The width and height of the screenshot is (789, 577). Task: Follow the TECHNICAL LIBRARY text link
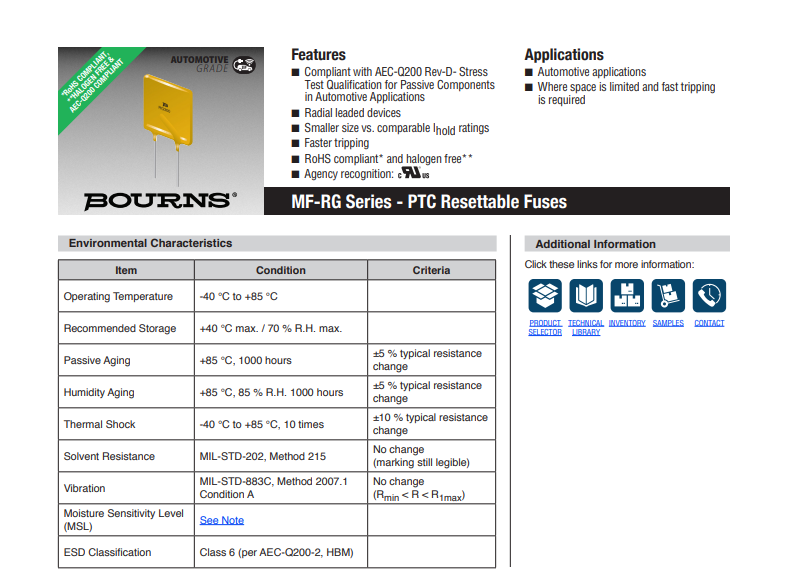coord(586,327)
